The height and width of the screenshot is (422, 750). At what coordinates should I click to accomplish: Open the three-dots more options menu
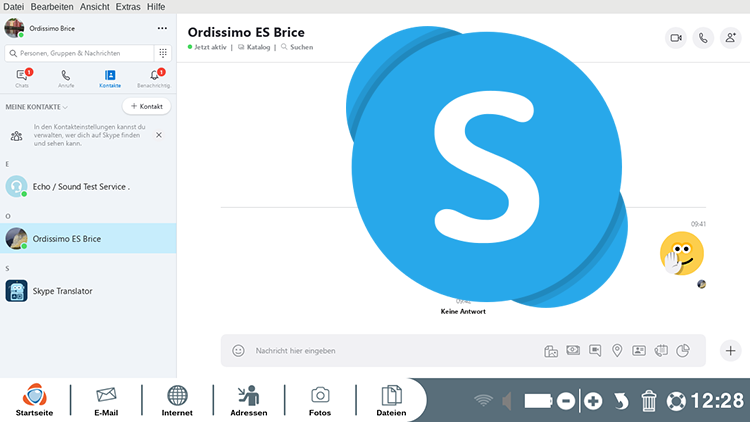tap(162, 28)
